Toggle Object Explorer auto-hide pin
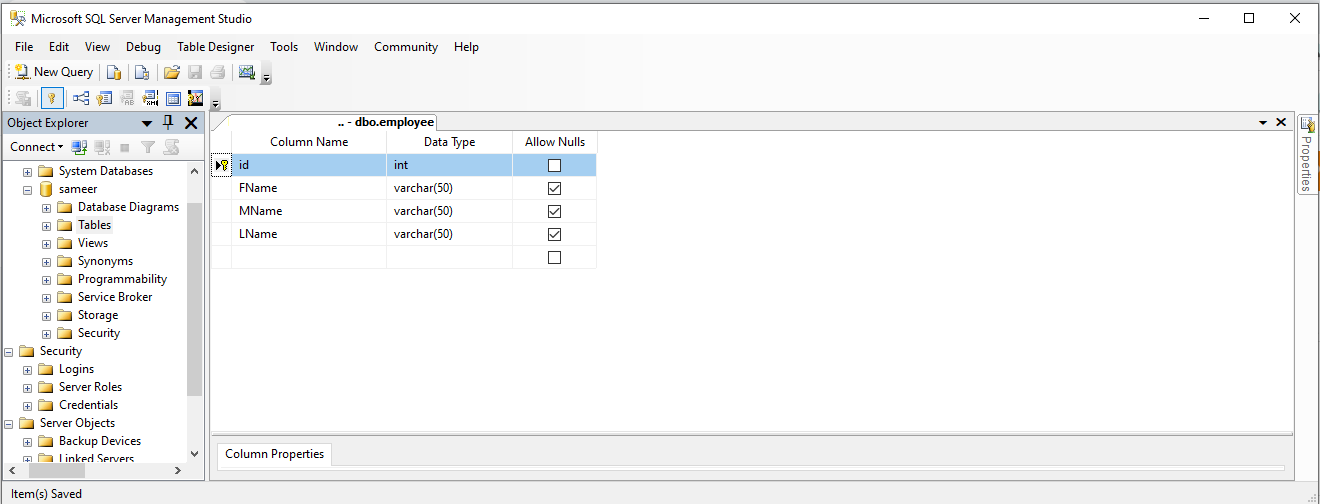1320x504 pixels. coord(168,122)
